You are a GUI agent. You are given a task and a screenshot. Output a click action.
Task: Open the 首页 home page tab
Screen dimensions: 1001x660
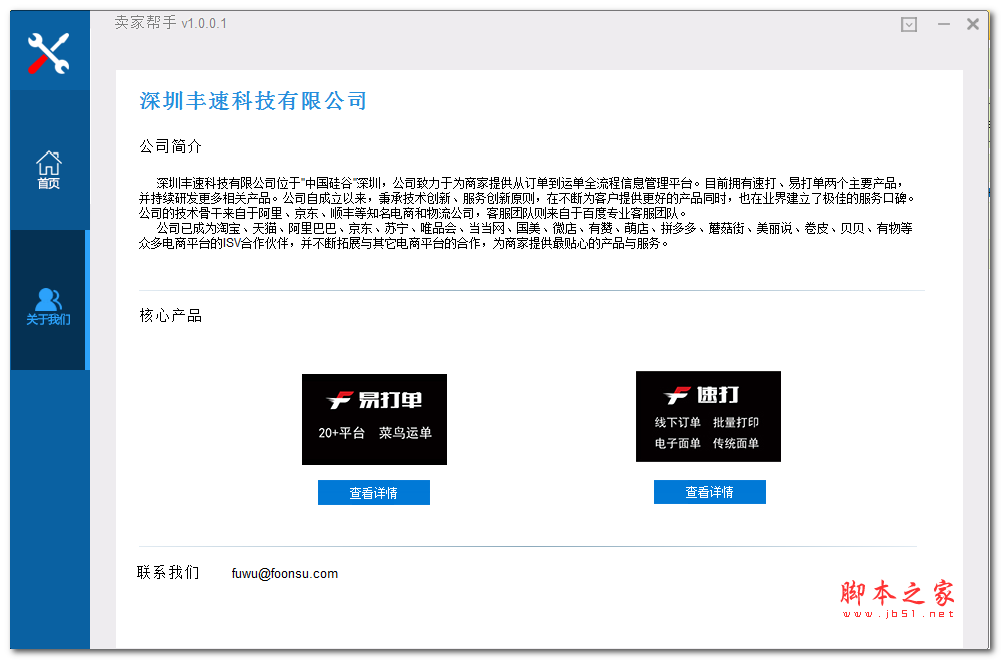(49, 170)
